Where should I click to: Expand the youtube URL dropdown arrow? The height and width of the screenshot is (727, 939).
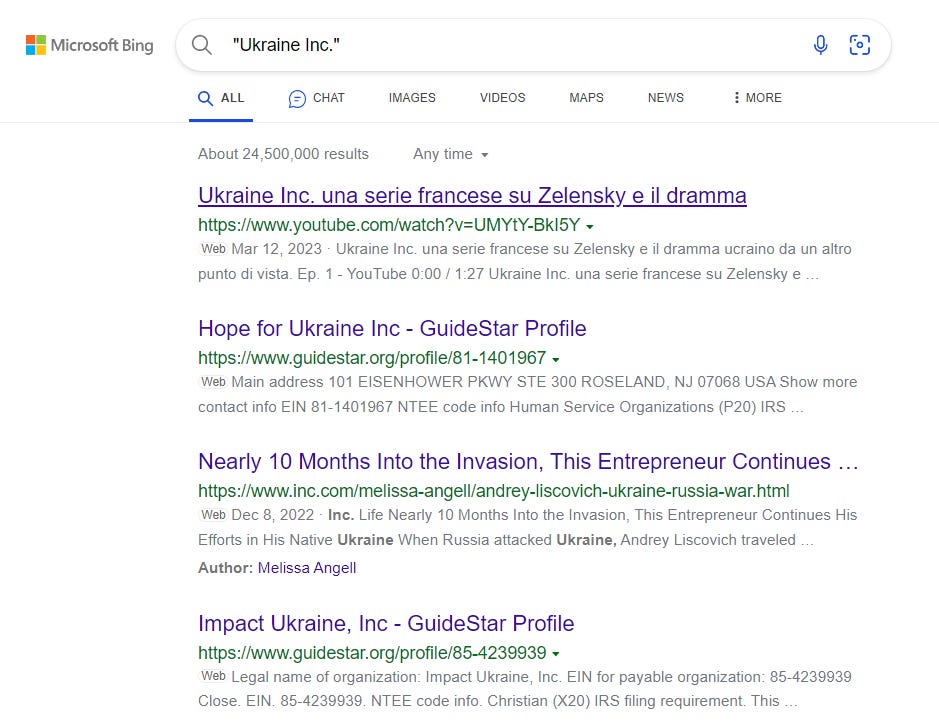(590, 226)
